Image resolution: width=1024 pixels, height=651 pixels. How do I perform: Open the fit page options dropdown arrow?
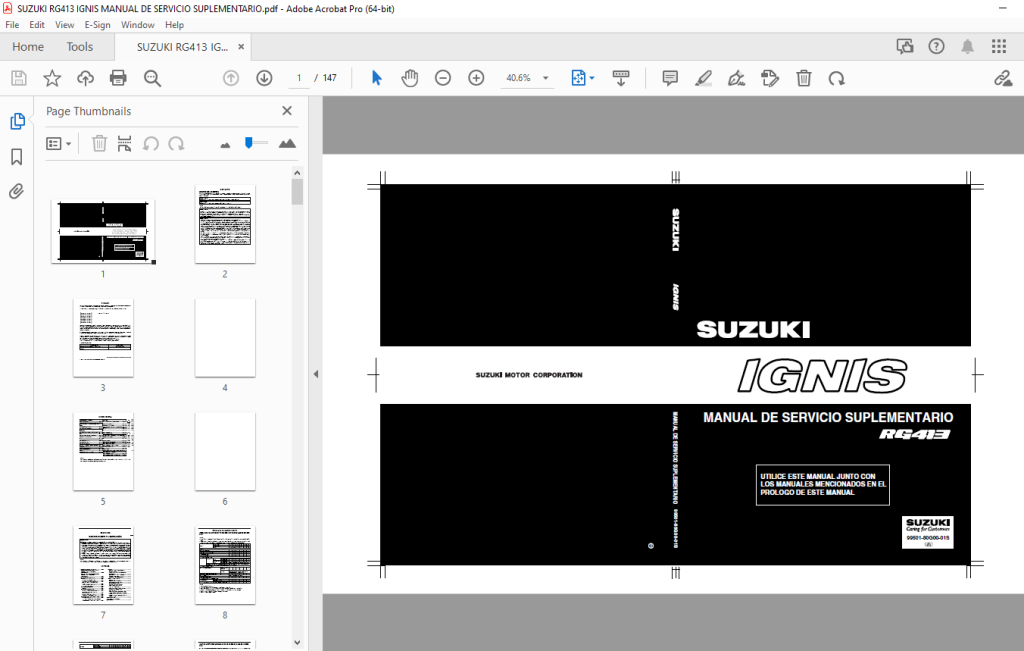[592, 78]
